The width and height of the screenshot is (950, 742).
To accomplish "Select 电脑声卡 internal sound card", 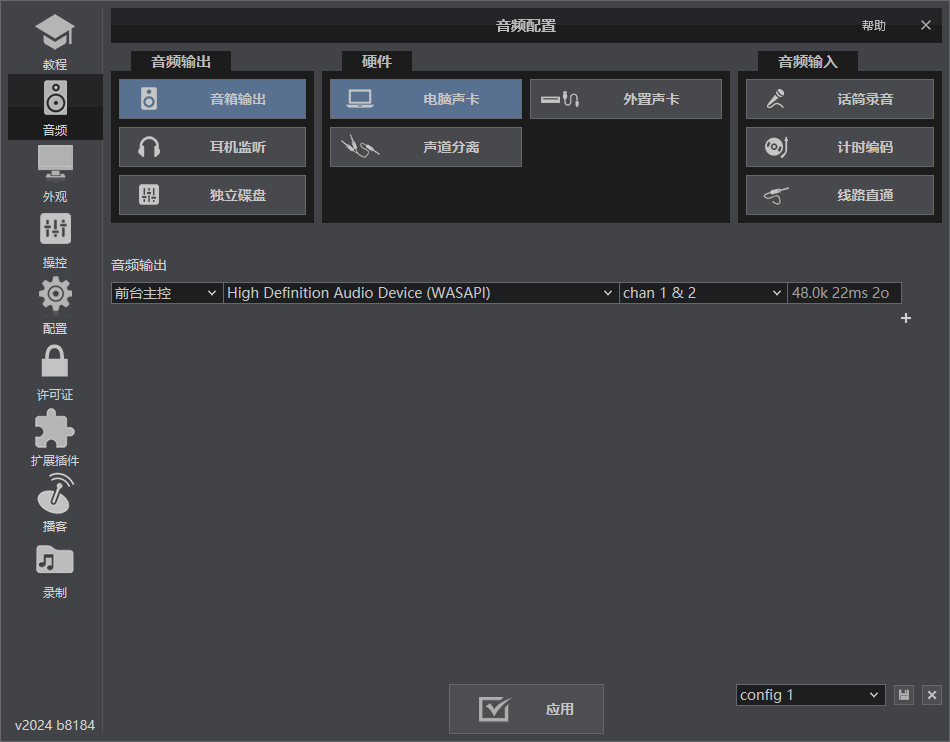I will pos(425,99).
